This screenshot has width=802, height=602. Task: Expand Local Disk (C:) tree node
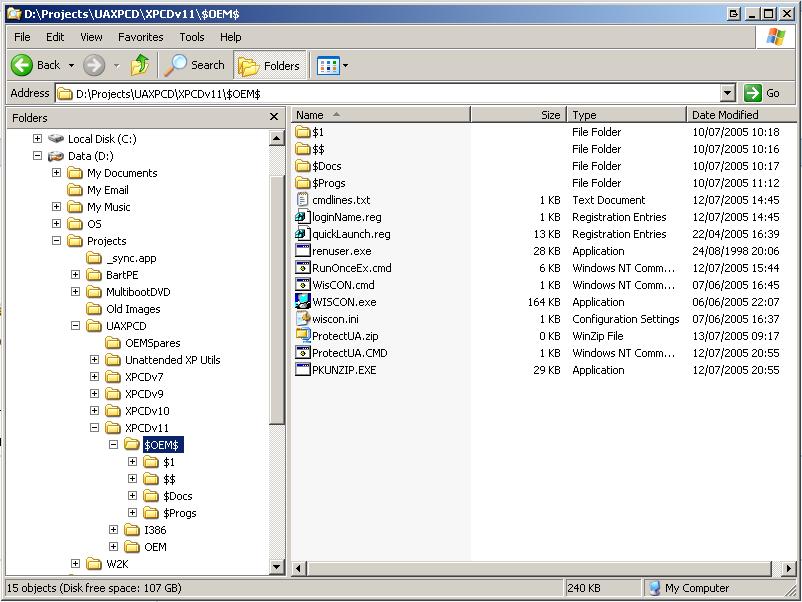click(37, 138)
